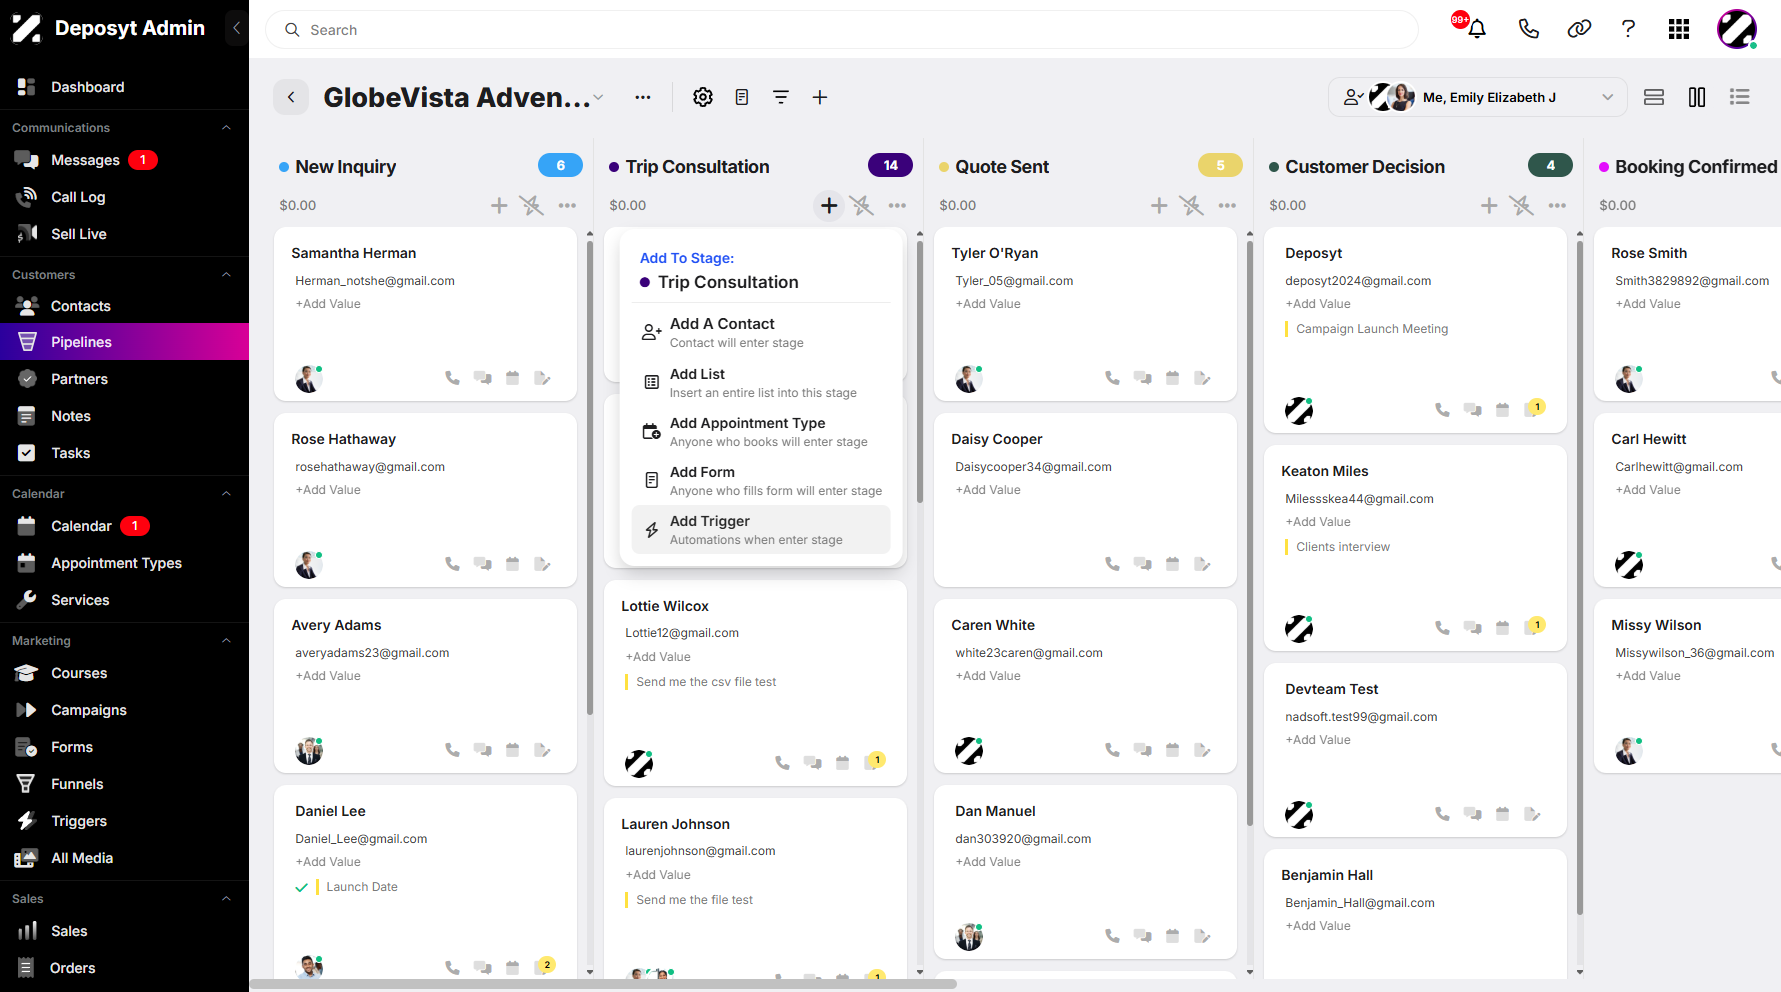1781x992 pixels.
Task: Toggle trigger icon in Quote Sent stage
Action: pyautogui.click(x=1191, y=205)
